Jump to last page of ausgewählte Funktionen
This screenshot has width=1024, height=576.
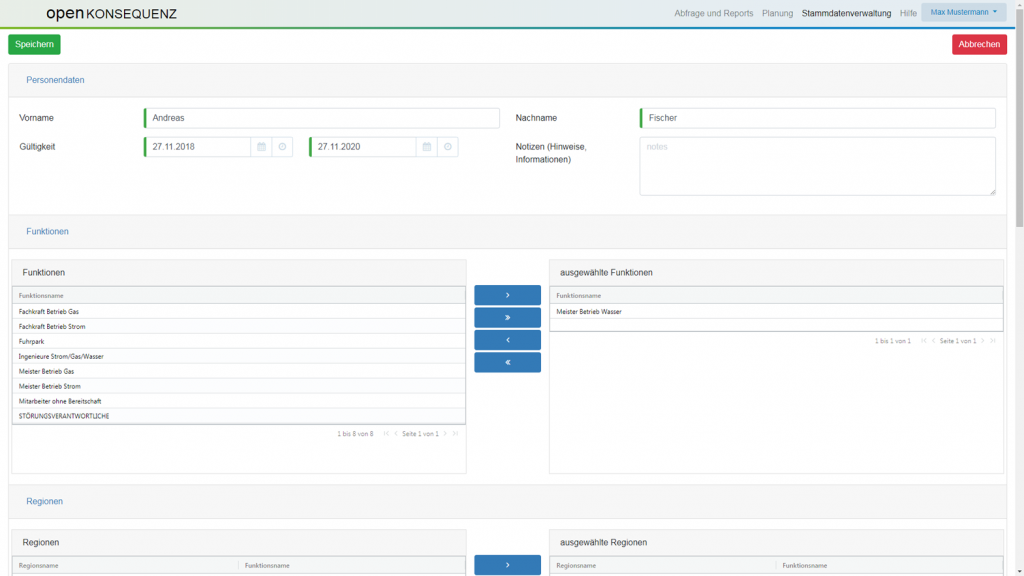point(993,341)
